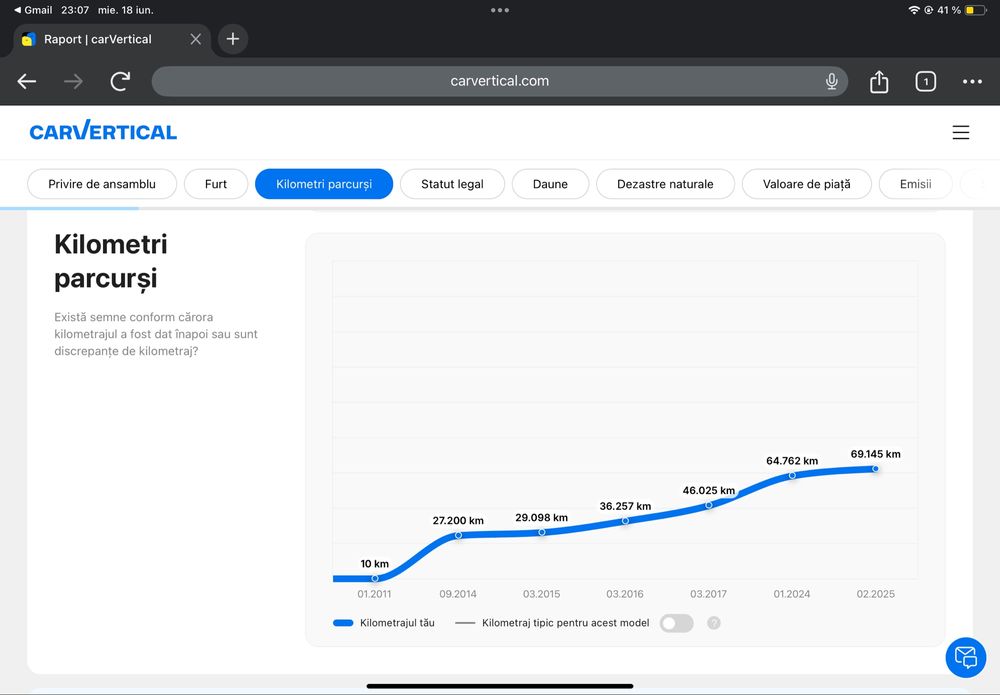Click the 10 km data point
Viewport: 1000px width, 695px height.
(x=375, y=578)
